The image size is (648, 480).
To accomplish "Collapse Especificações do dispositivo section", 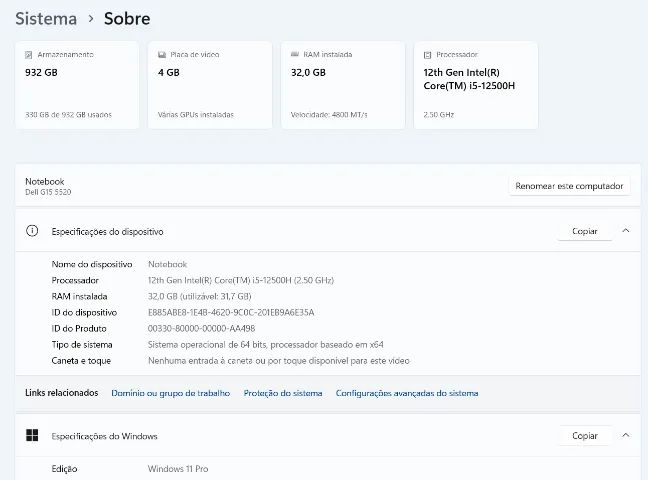I will (626, 231).
